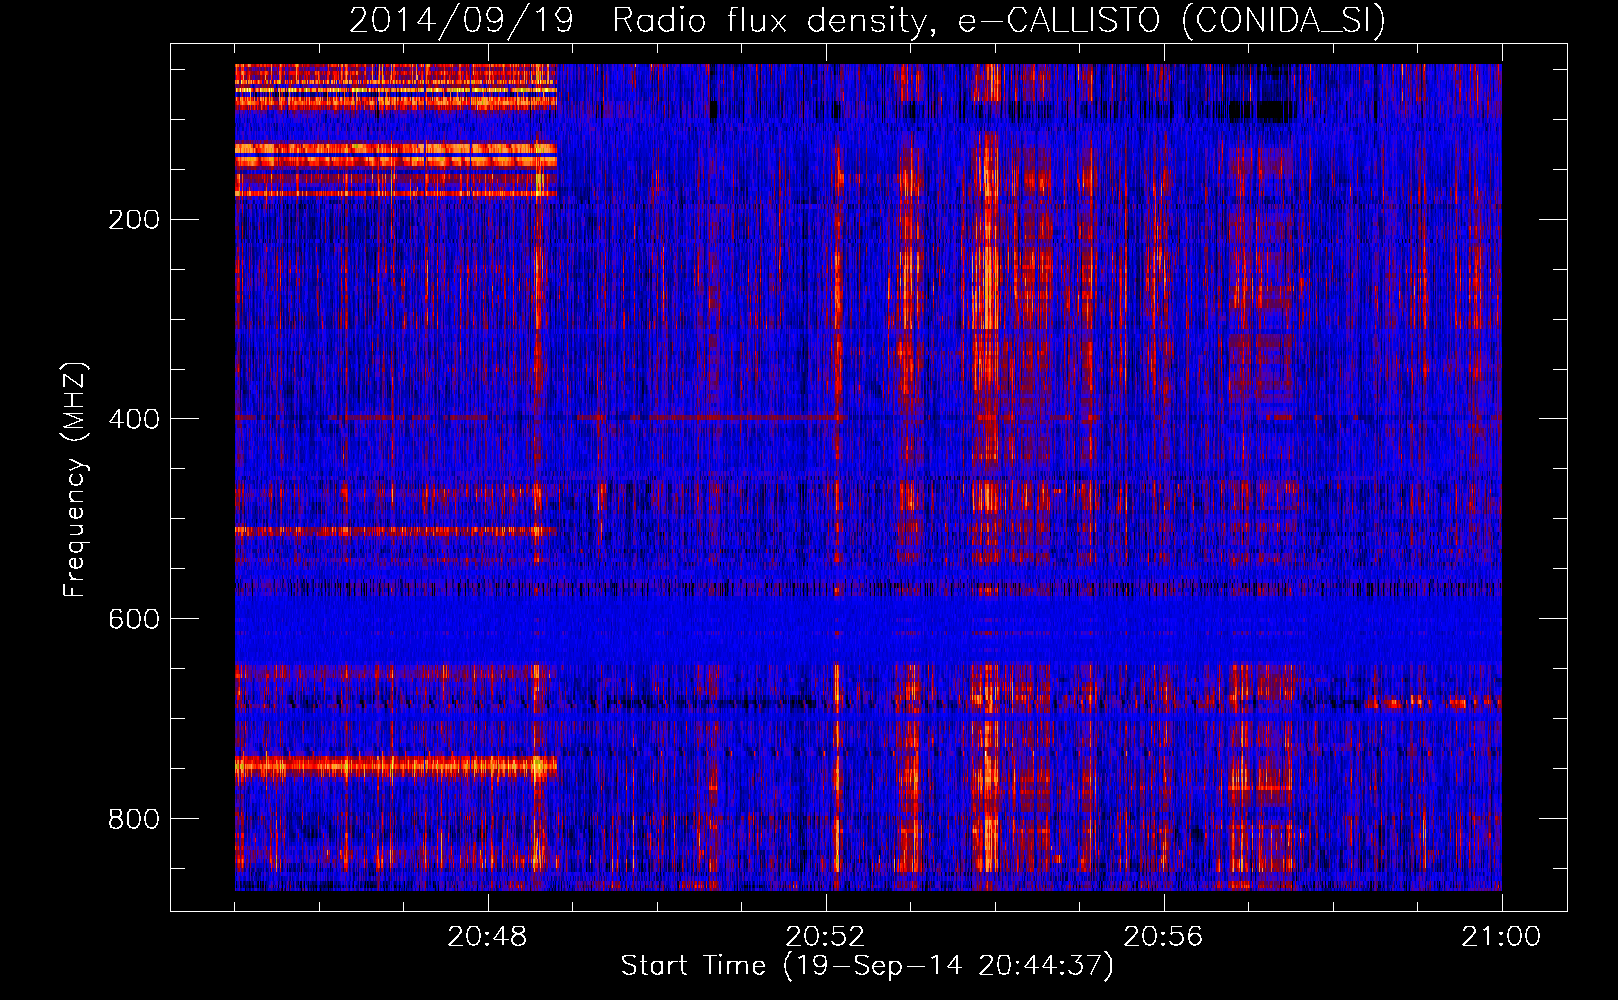
Task: Click the 'Start Time (19-Sep-14 20:44:37)' label
Action: 867,966
